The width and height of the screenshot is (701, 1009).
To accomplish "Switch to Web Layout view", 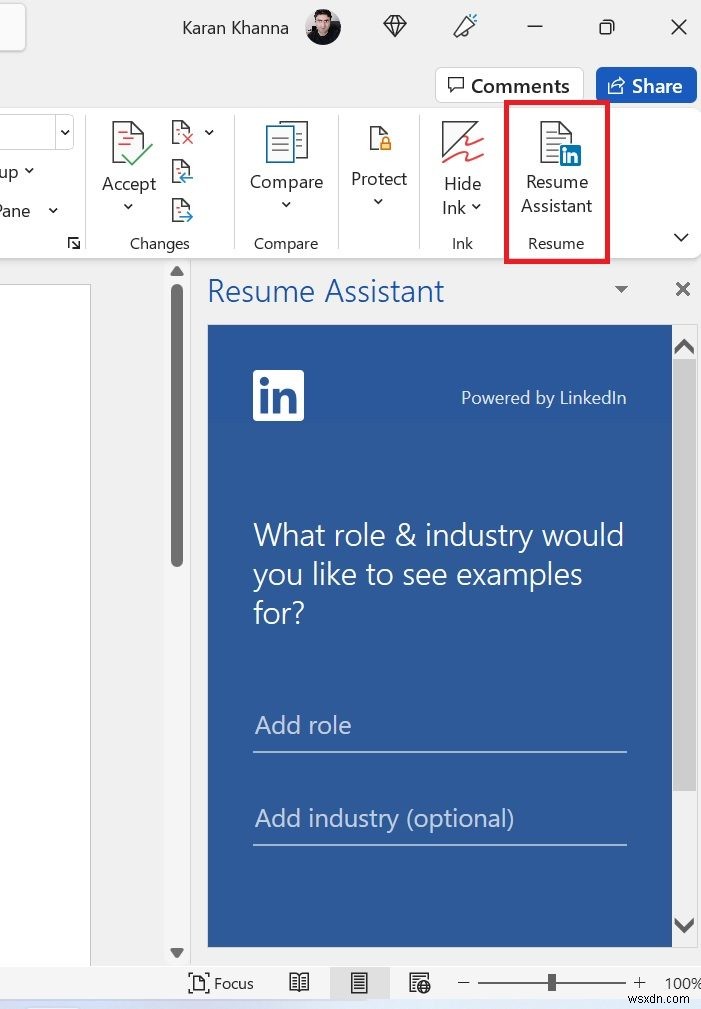I will [x=419, y=982].
